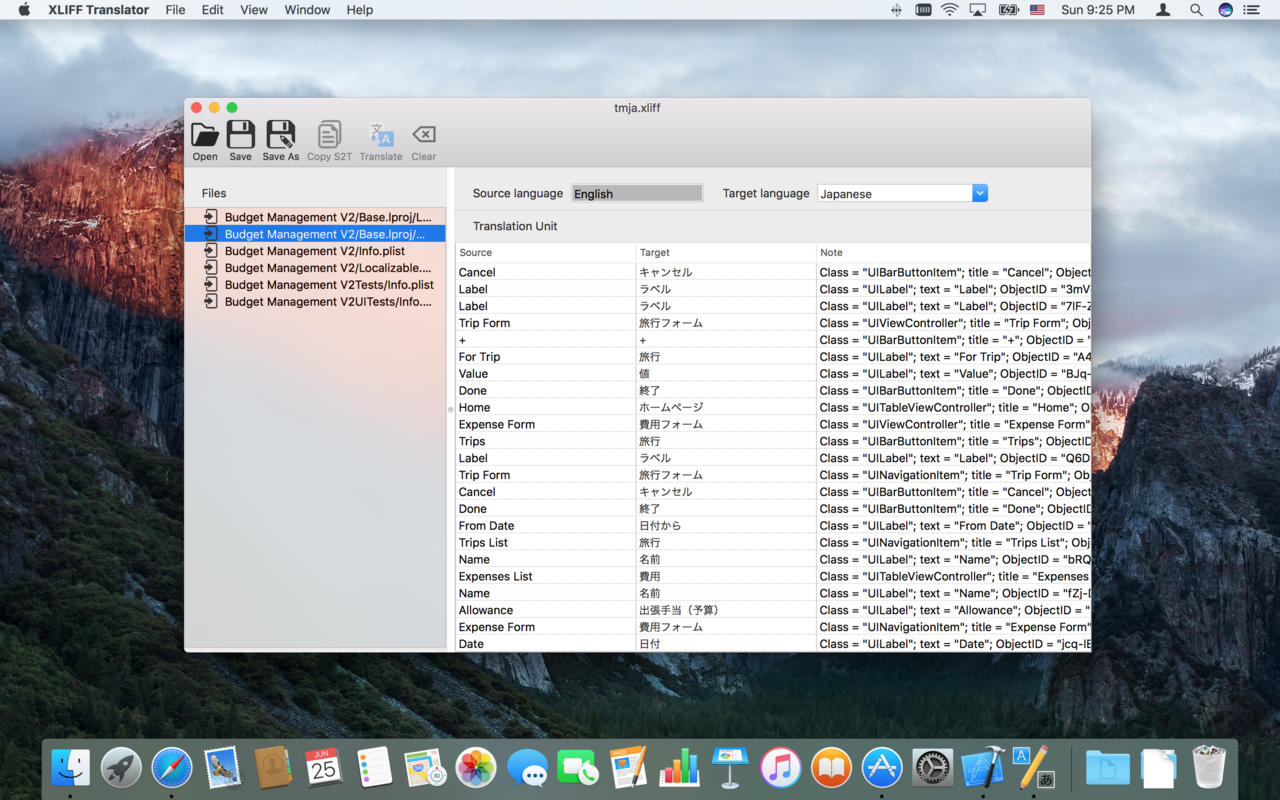Click the Note column header
The width and height of the screenshot is (1280, 800).
954,253
